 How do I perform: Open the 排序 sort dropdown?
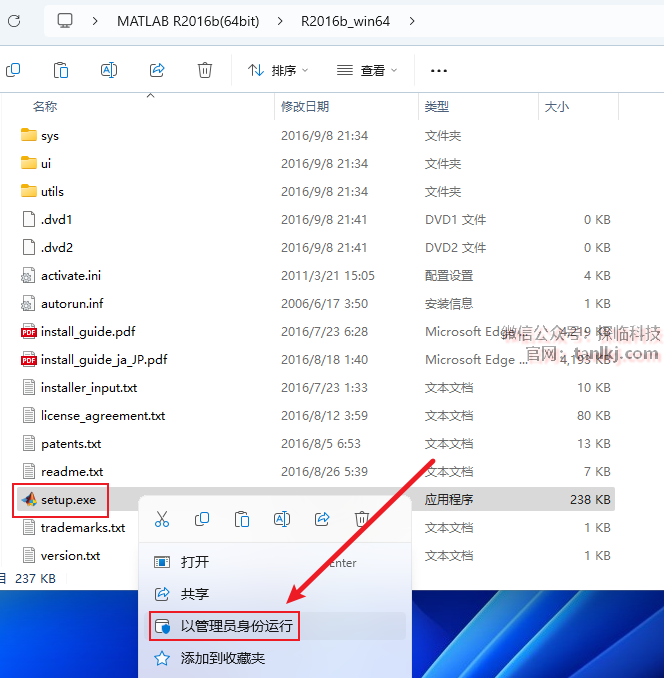[278, 70]
